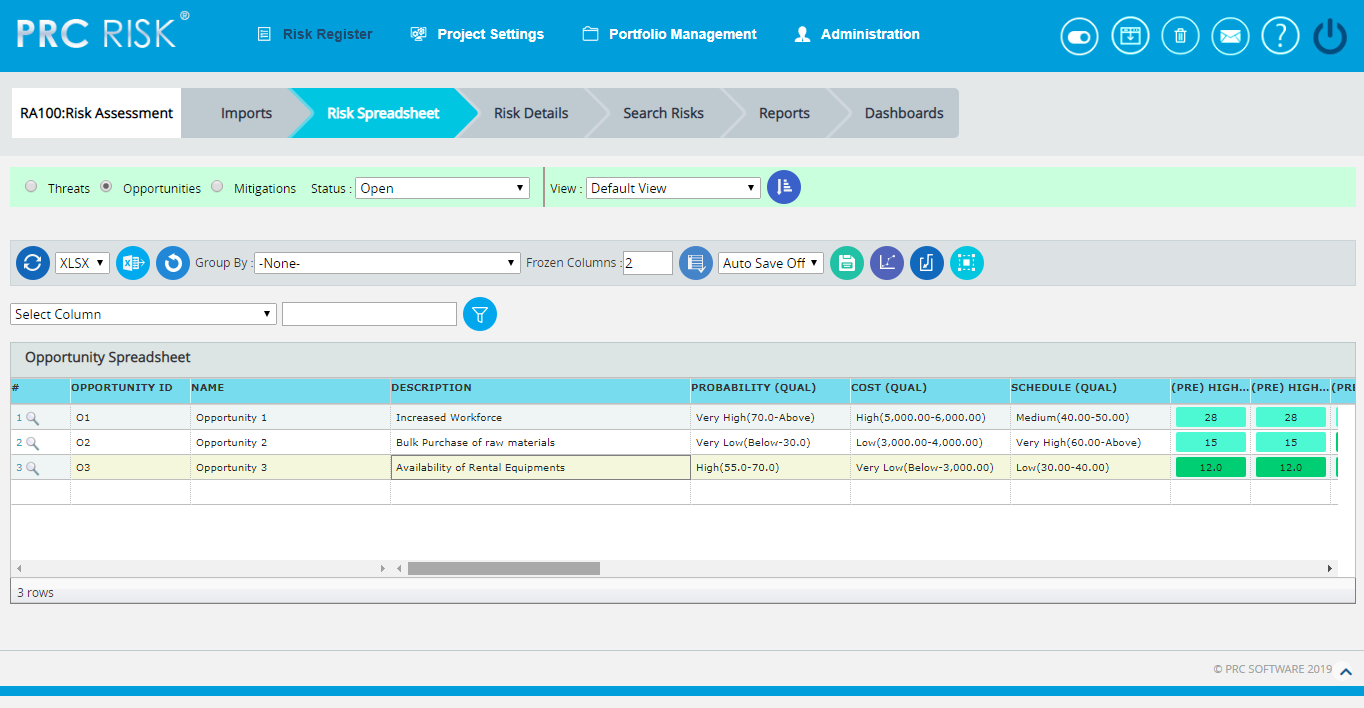Click the sort order icon beside View

click(784, 187)
